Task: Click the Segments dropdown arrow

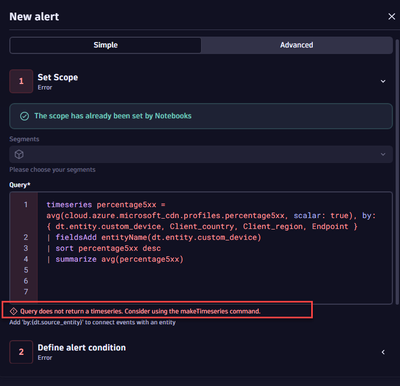Action: (383, 154)
